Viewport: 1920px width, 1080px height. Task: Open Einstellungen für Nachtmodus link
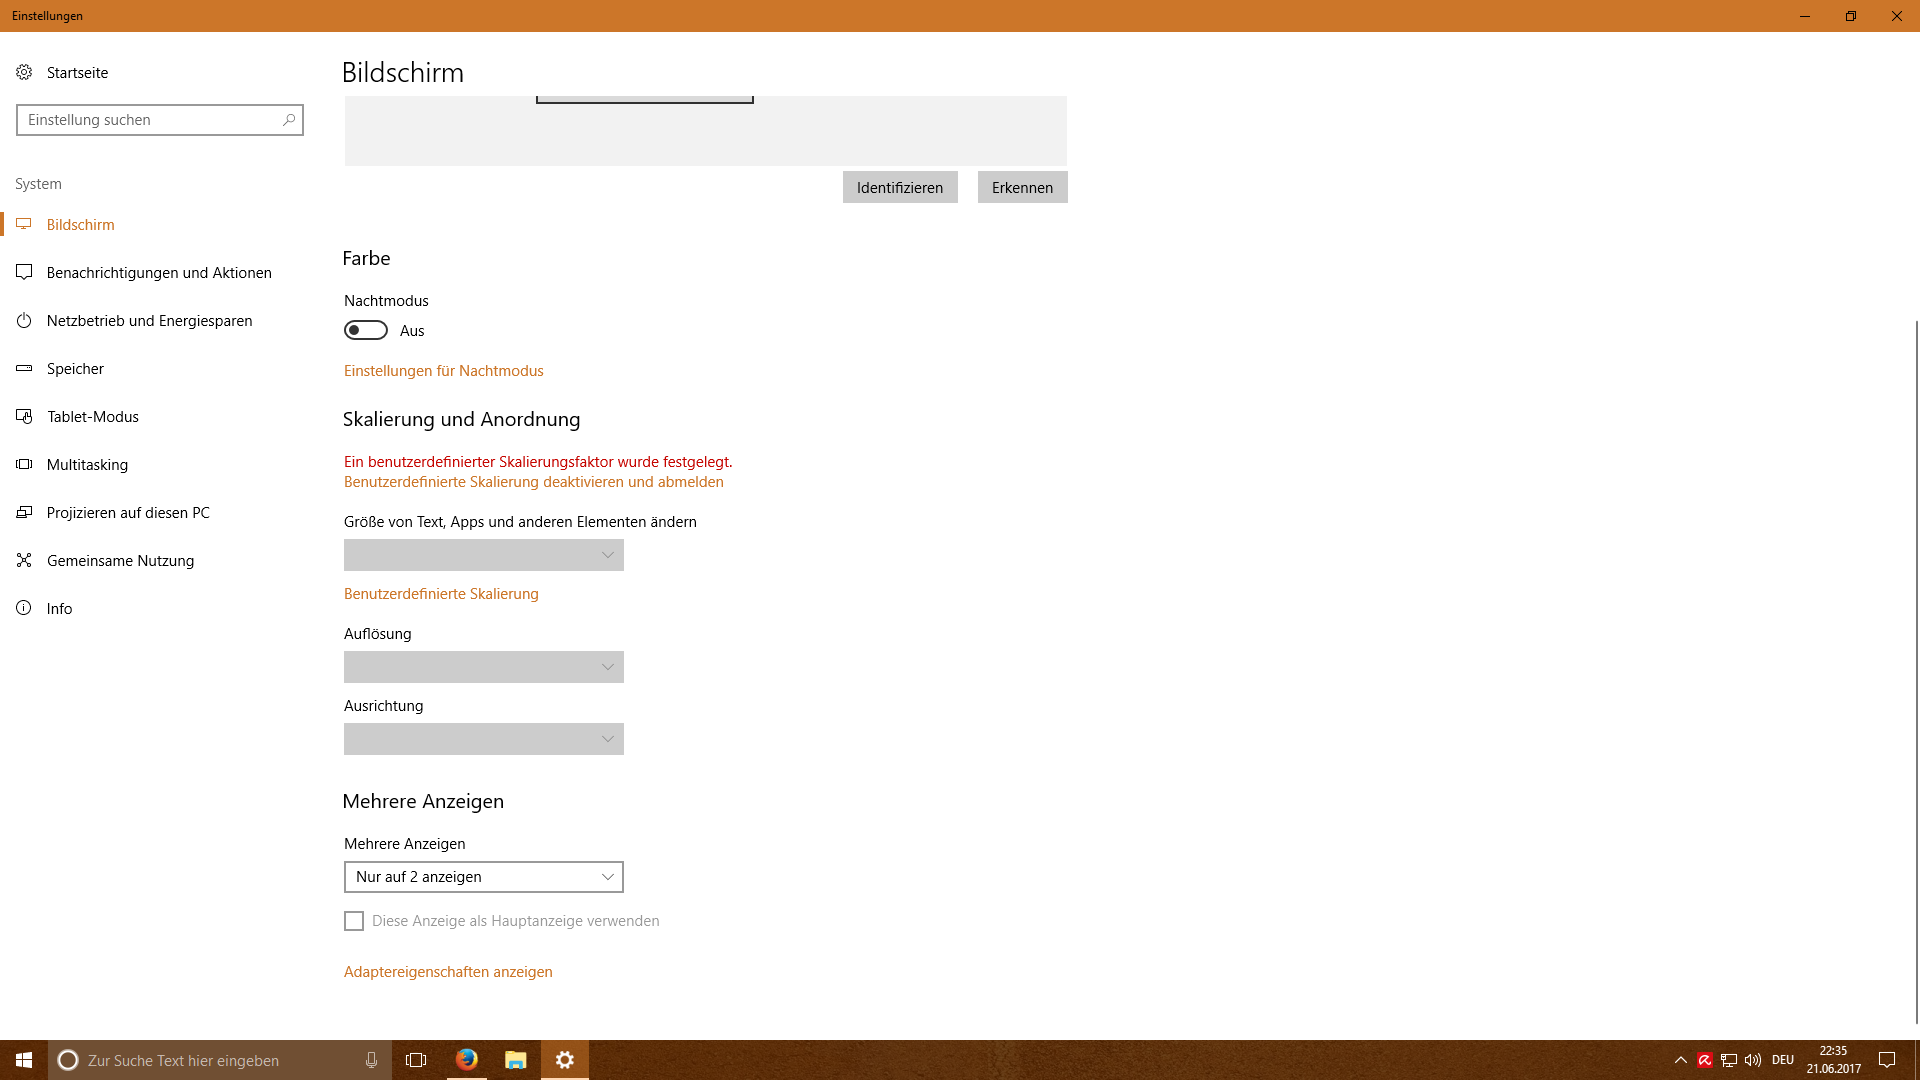tap(444, 371)
